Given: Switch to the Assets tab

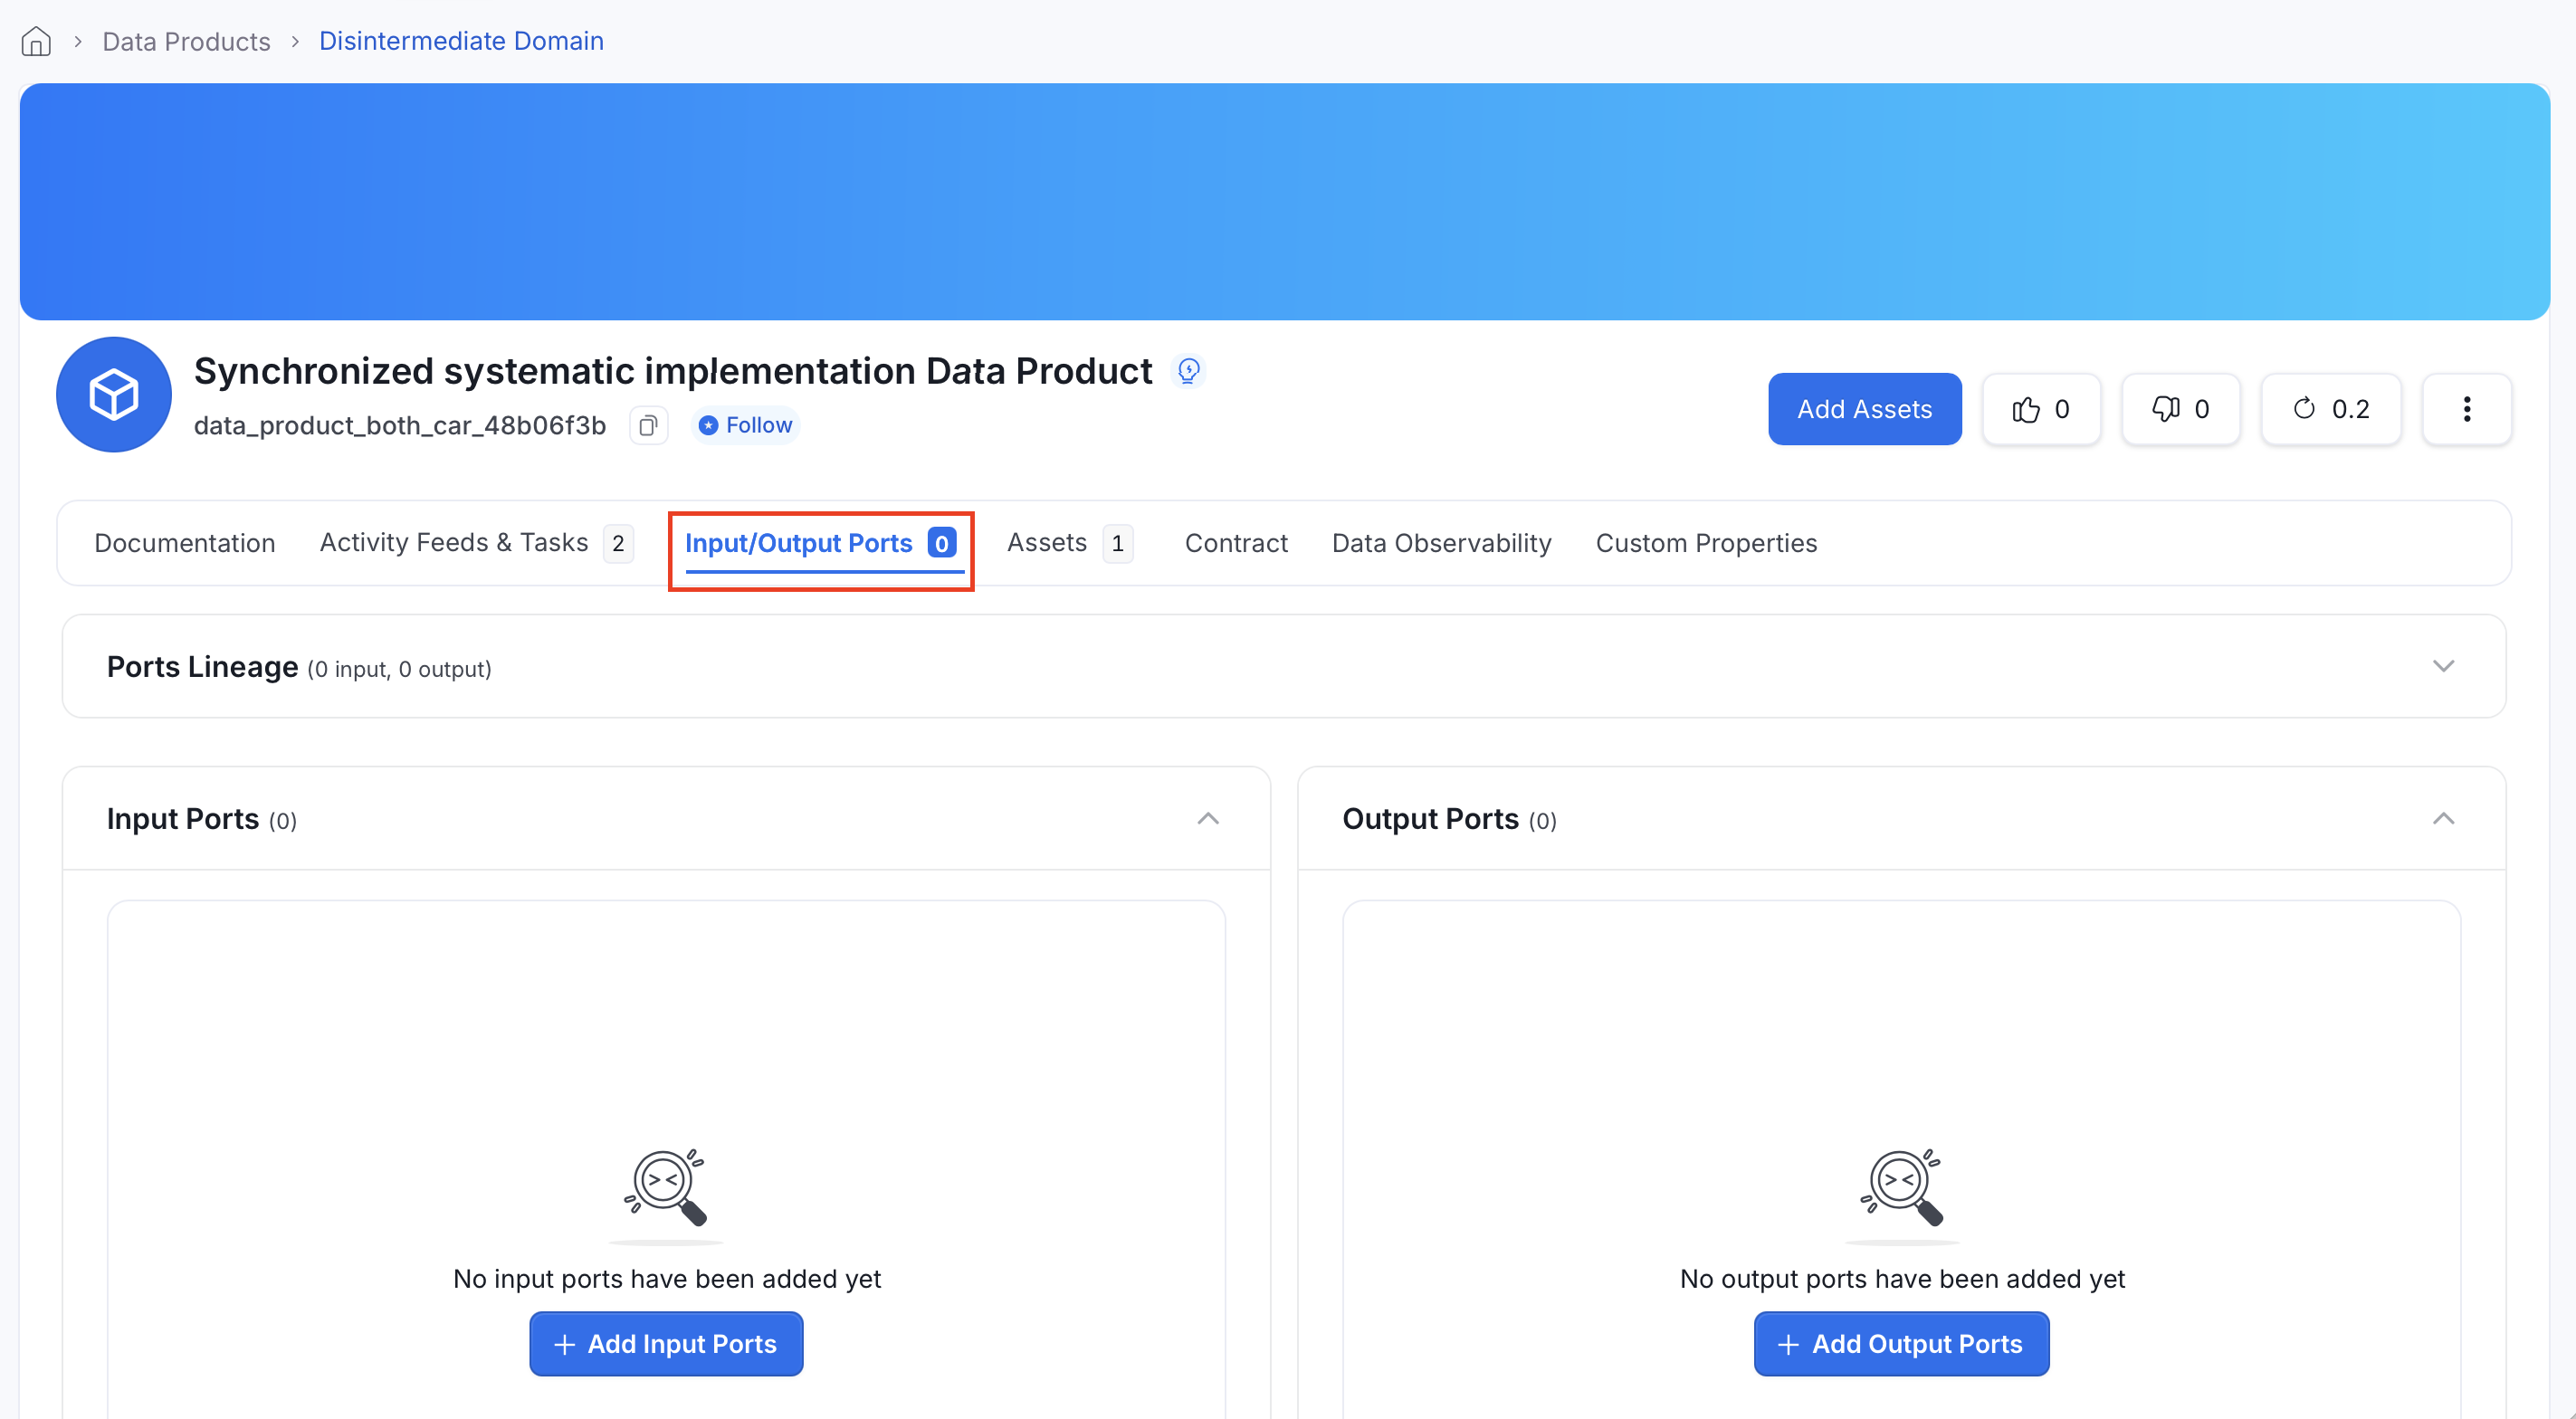Looking at the screenshot, I should coord(1069,543).
